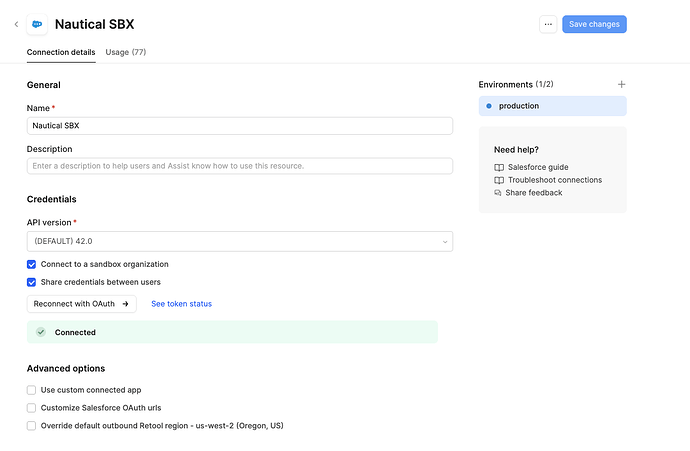Screen dimensions: 690x451
Task: Uncheck Share credentials between users
Action: tap(32, 282)
